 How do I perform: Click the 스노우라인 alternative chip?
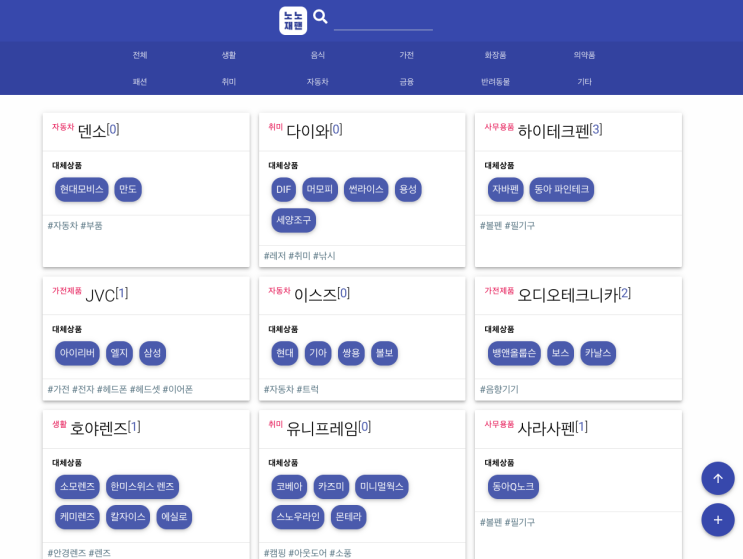298,517
